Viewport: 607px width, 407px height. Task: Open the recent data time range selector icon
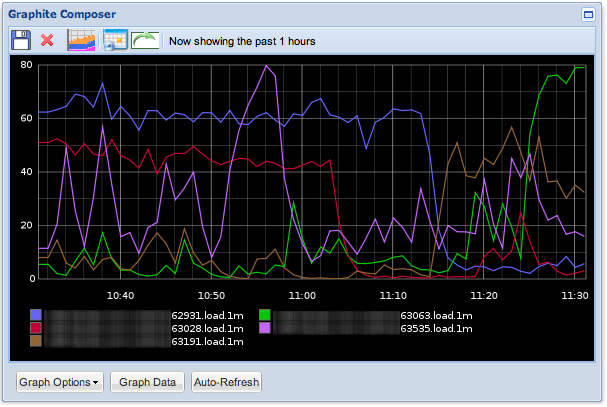point(81,41)
